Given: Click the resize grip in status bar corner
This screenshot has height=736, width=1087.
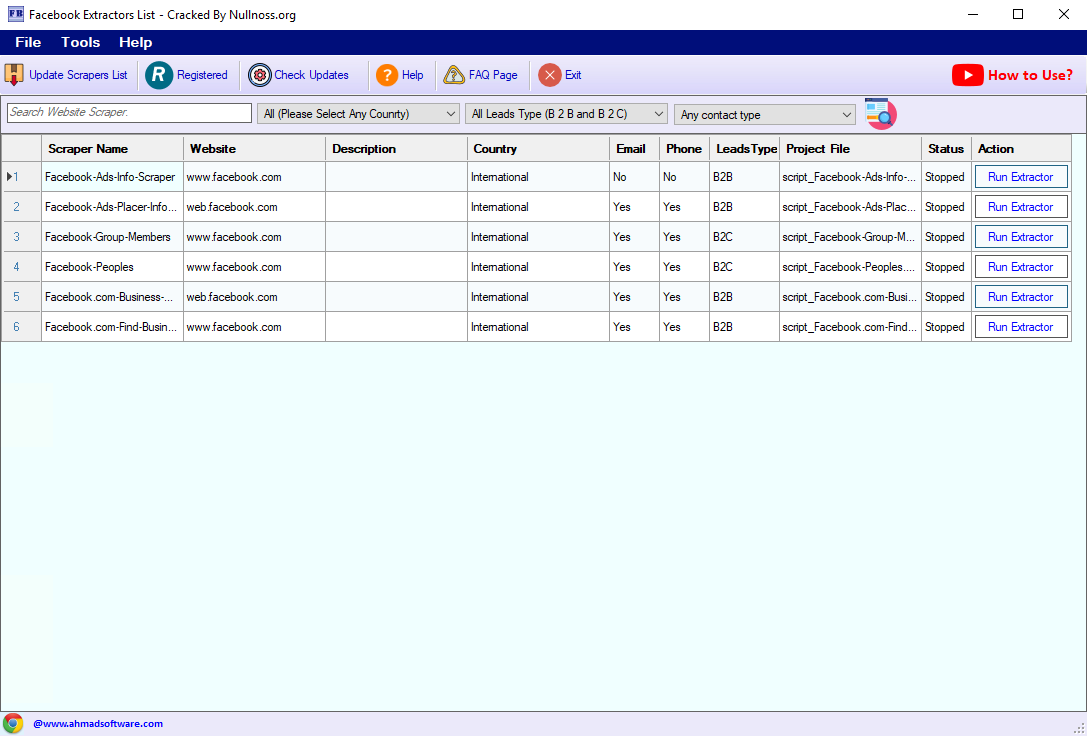Looking at the screenshot, I should click(x=1078, y=727).
